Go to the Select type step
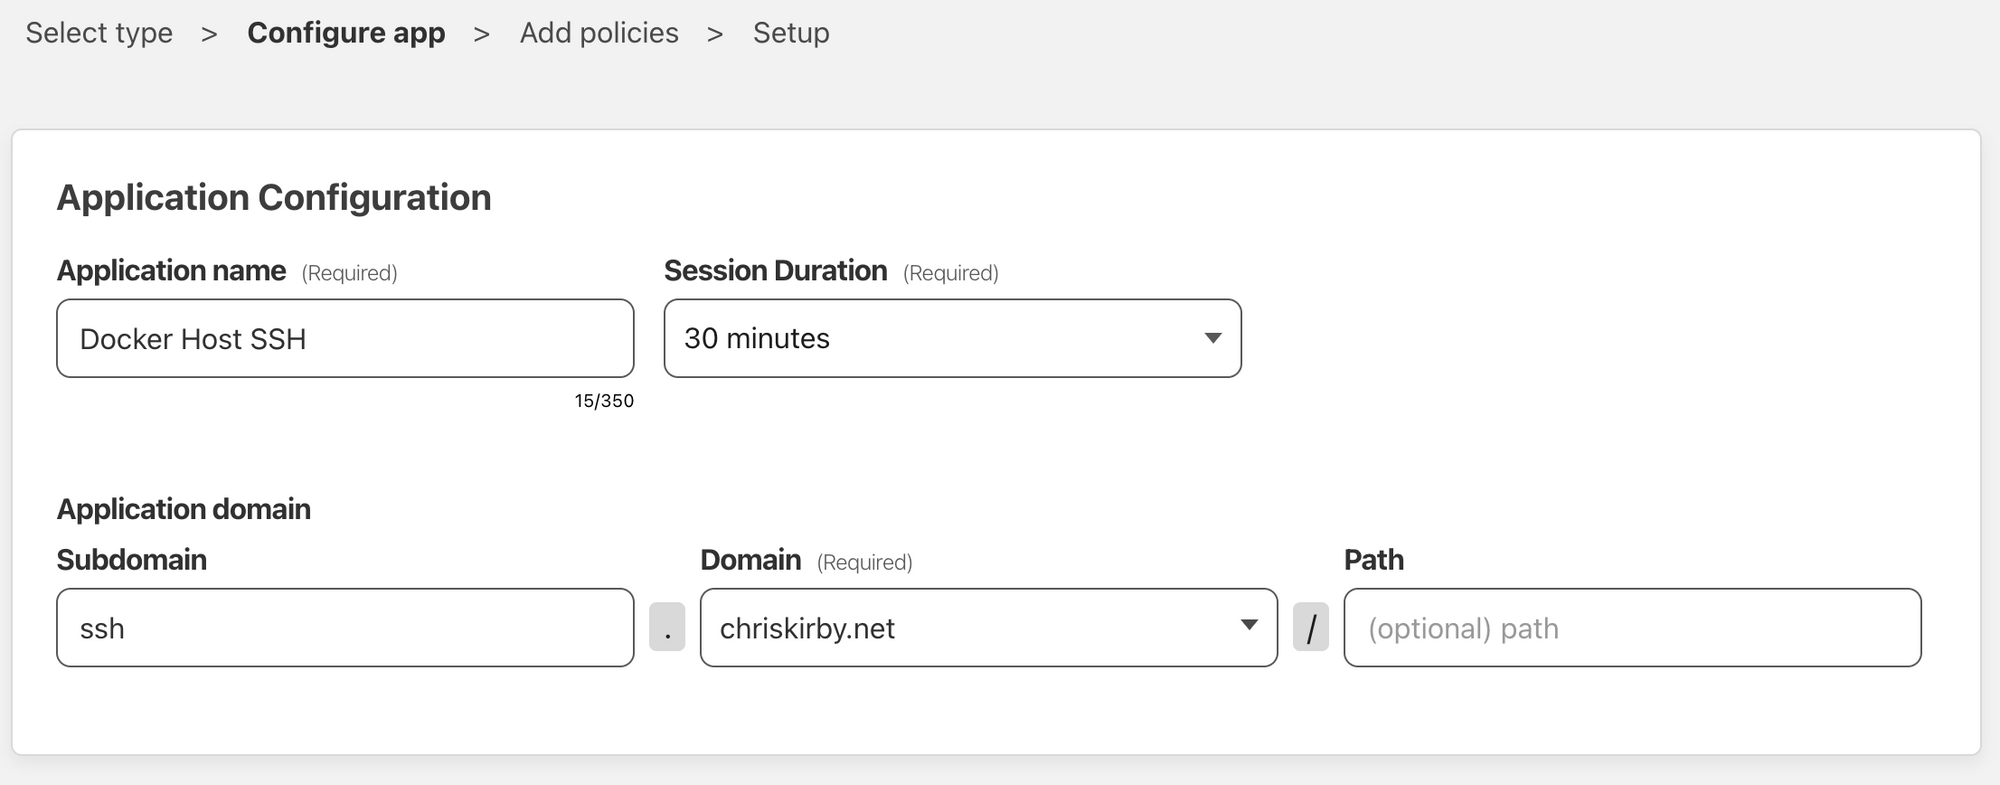The width and height of the screenshot is (2000, 785). click(x=98, y=32)
